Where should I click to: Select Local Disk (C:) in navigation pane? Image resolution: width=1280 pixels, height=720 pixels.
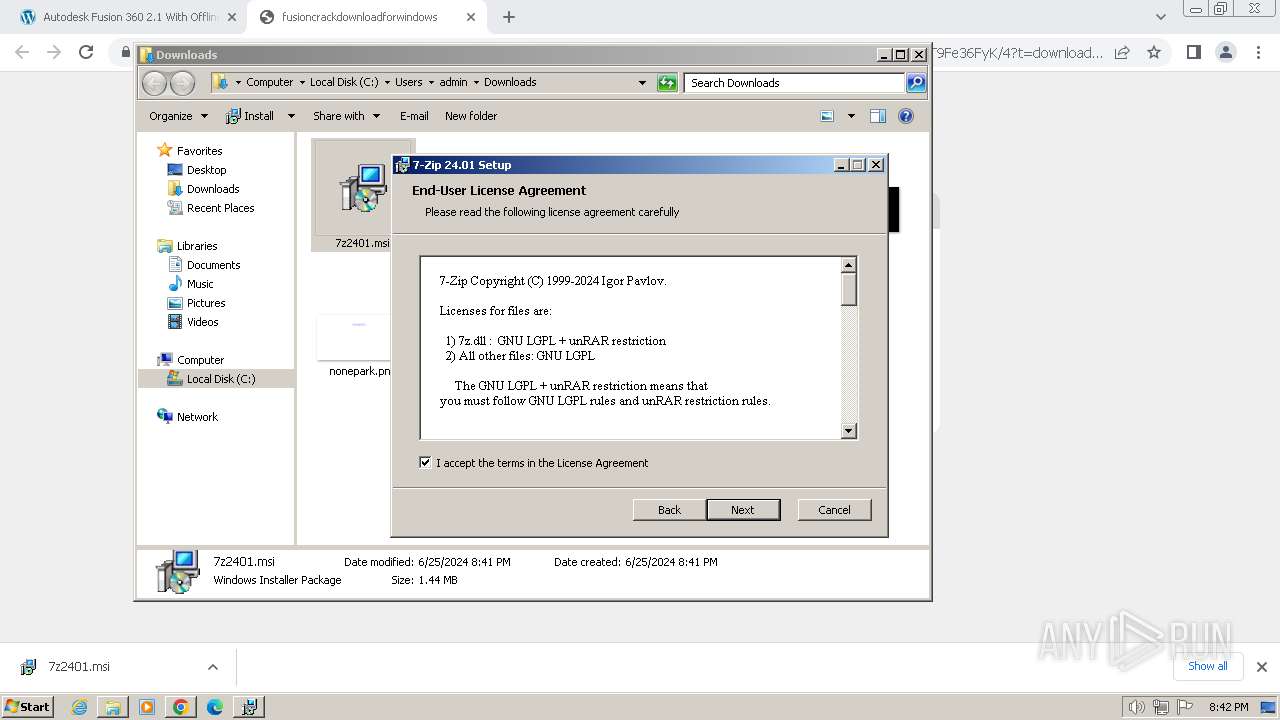pos(220,379)
